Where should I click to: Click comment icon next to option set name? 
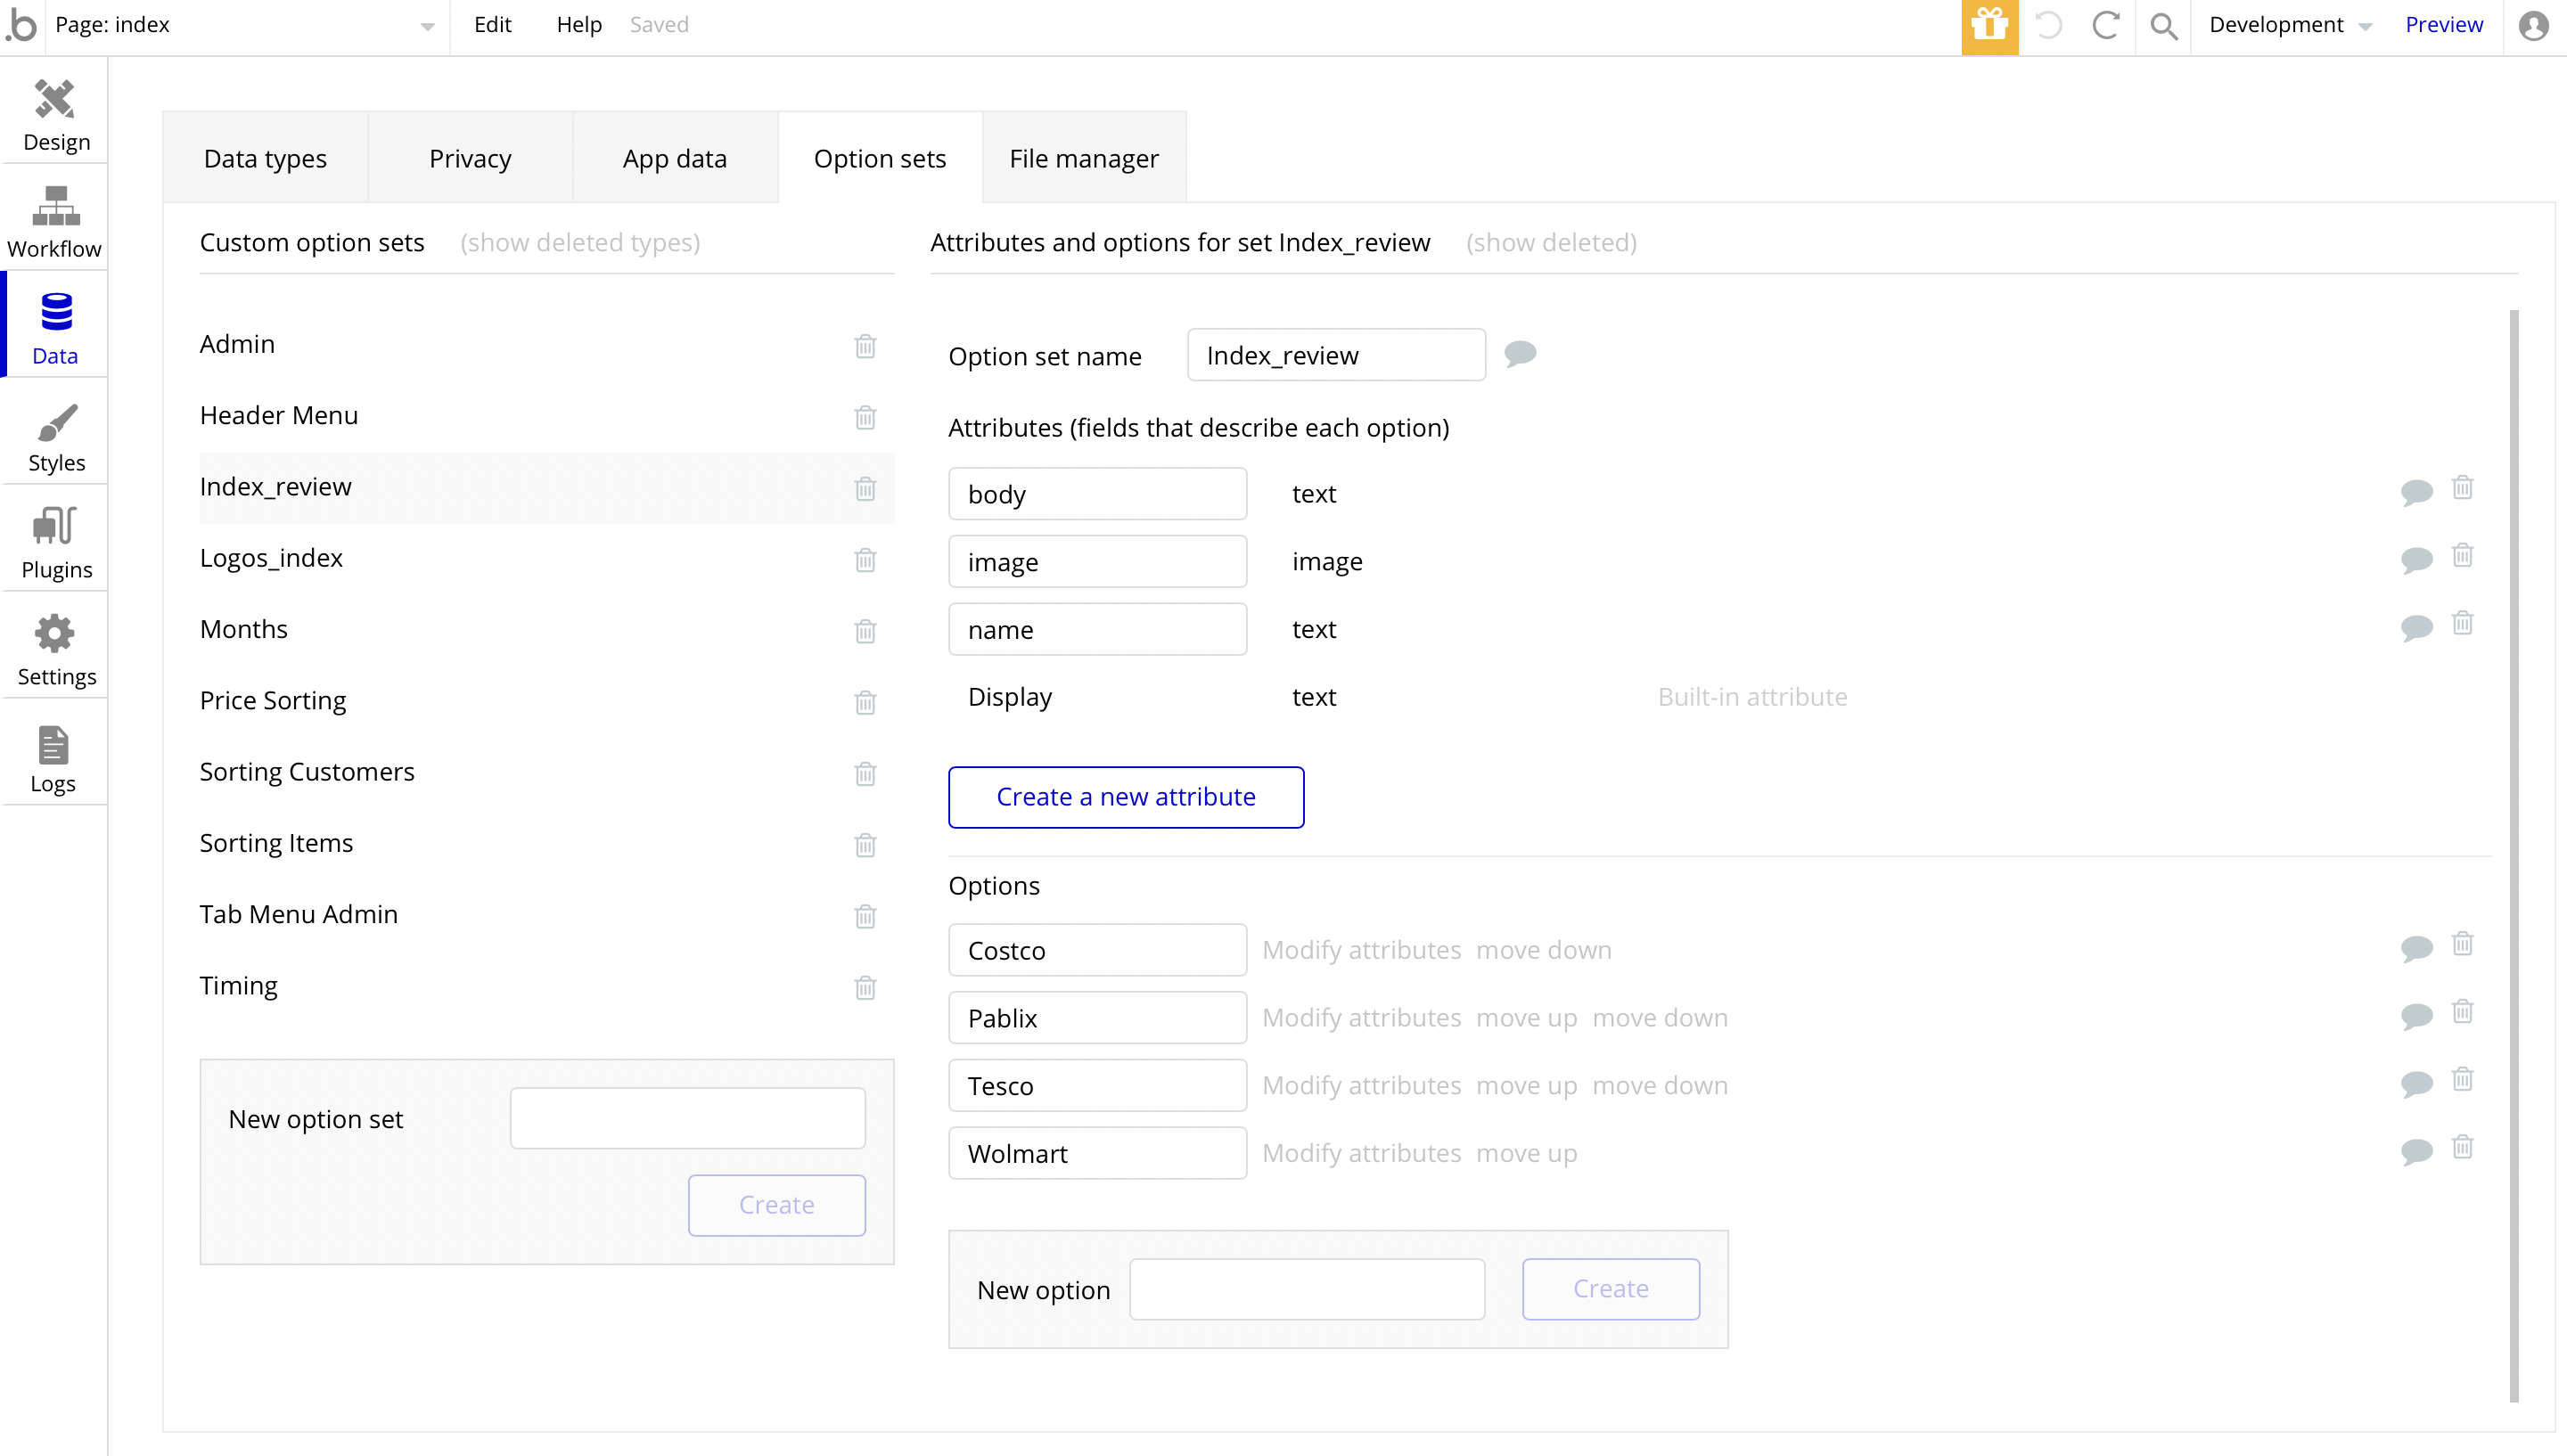click(x=1519, y=353)
